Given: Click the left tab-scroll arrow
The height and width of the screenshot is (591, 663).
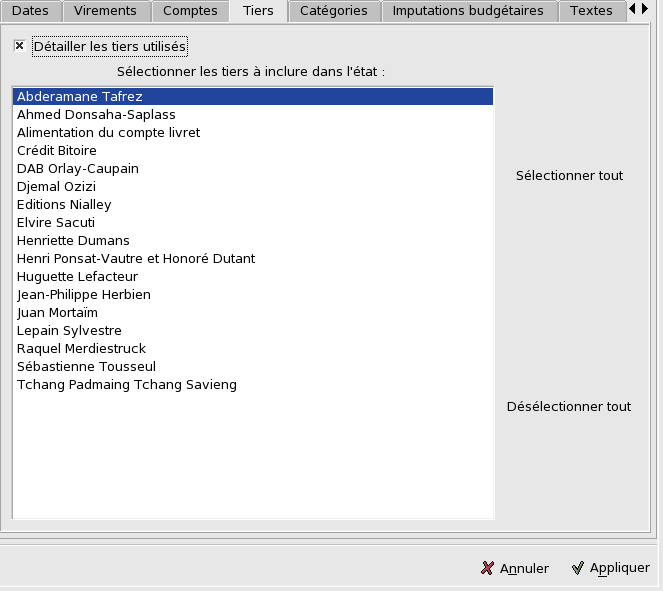Looking at the screenshot, I should click(x=632, y=8).
